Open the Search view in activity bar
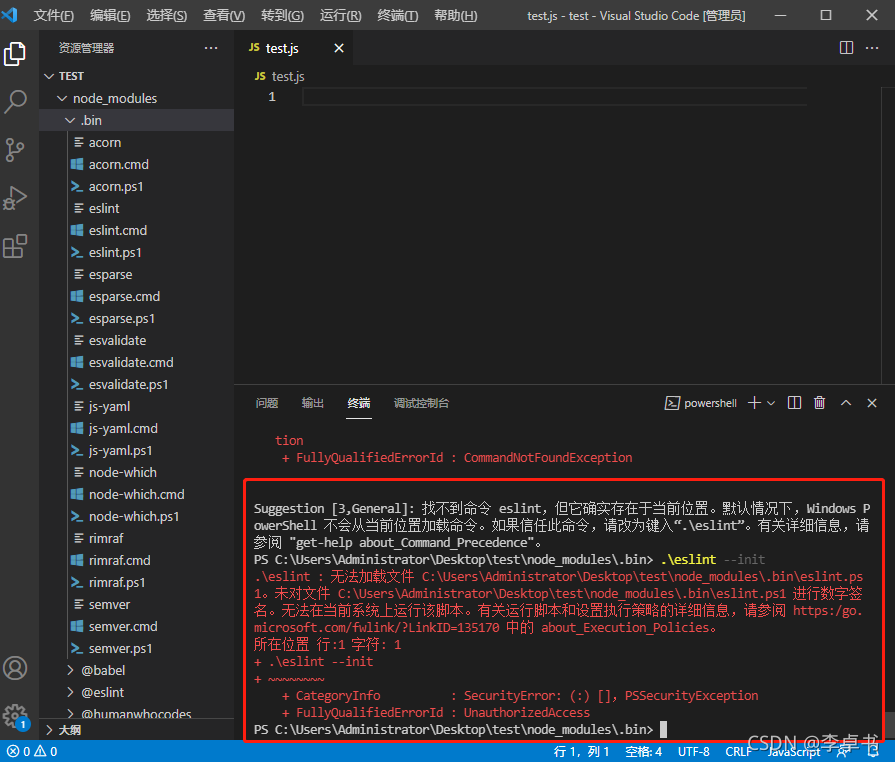Image resolution: width=895 pixels, height=762 pixels. point(15,102)
